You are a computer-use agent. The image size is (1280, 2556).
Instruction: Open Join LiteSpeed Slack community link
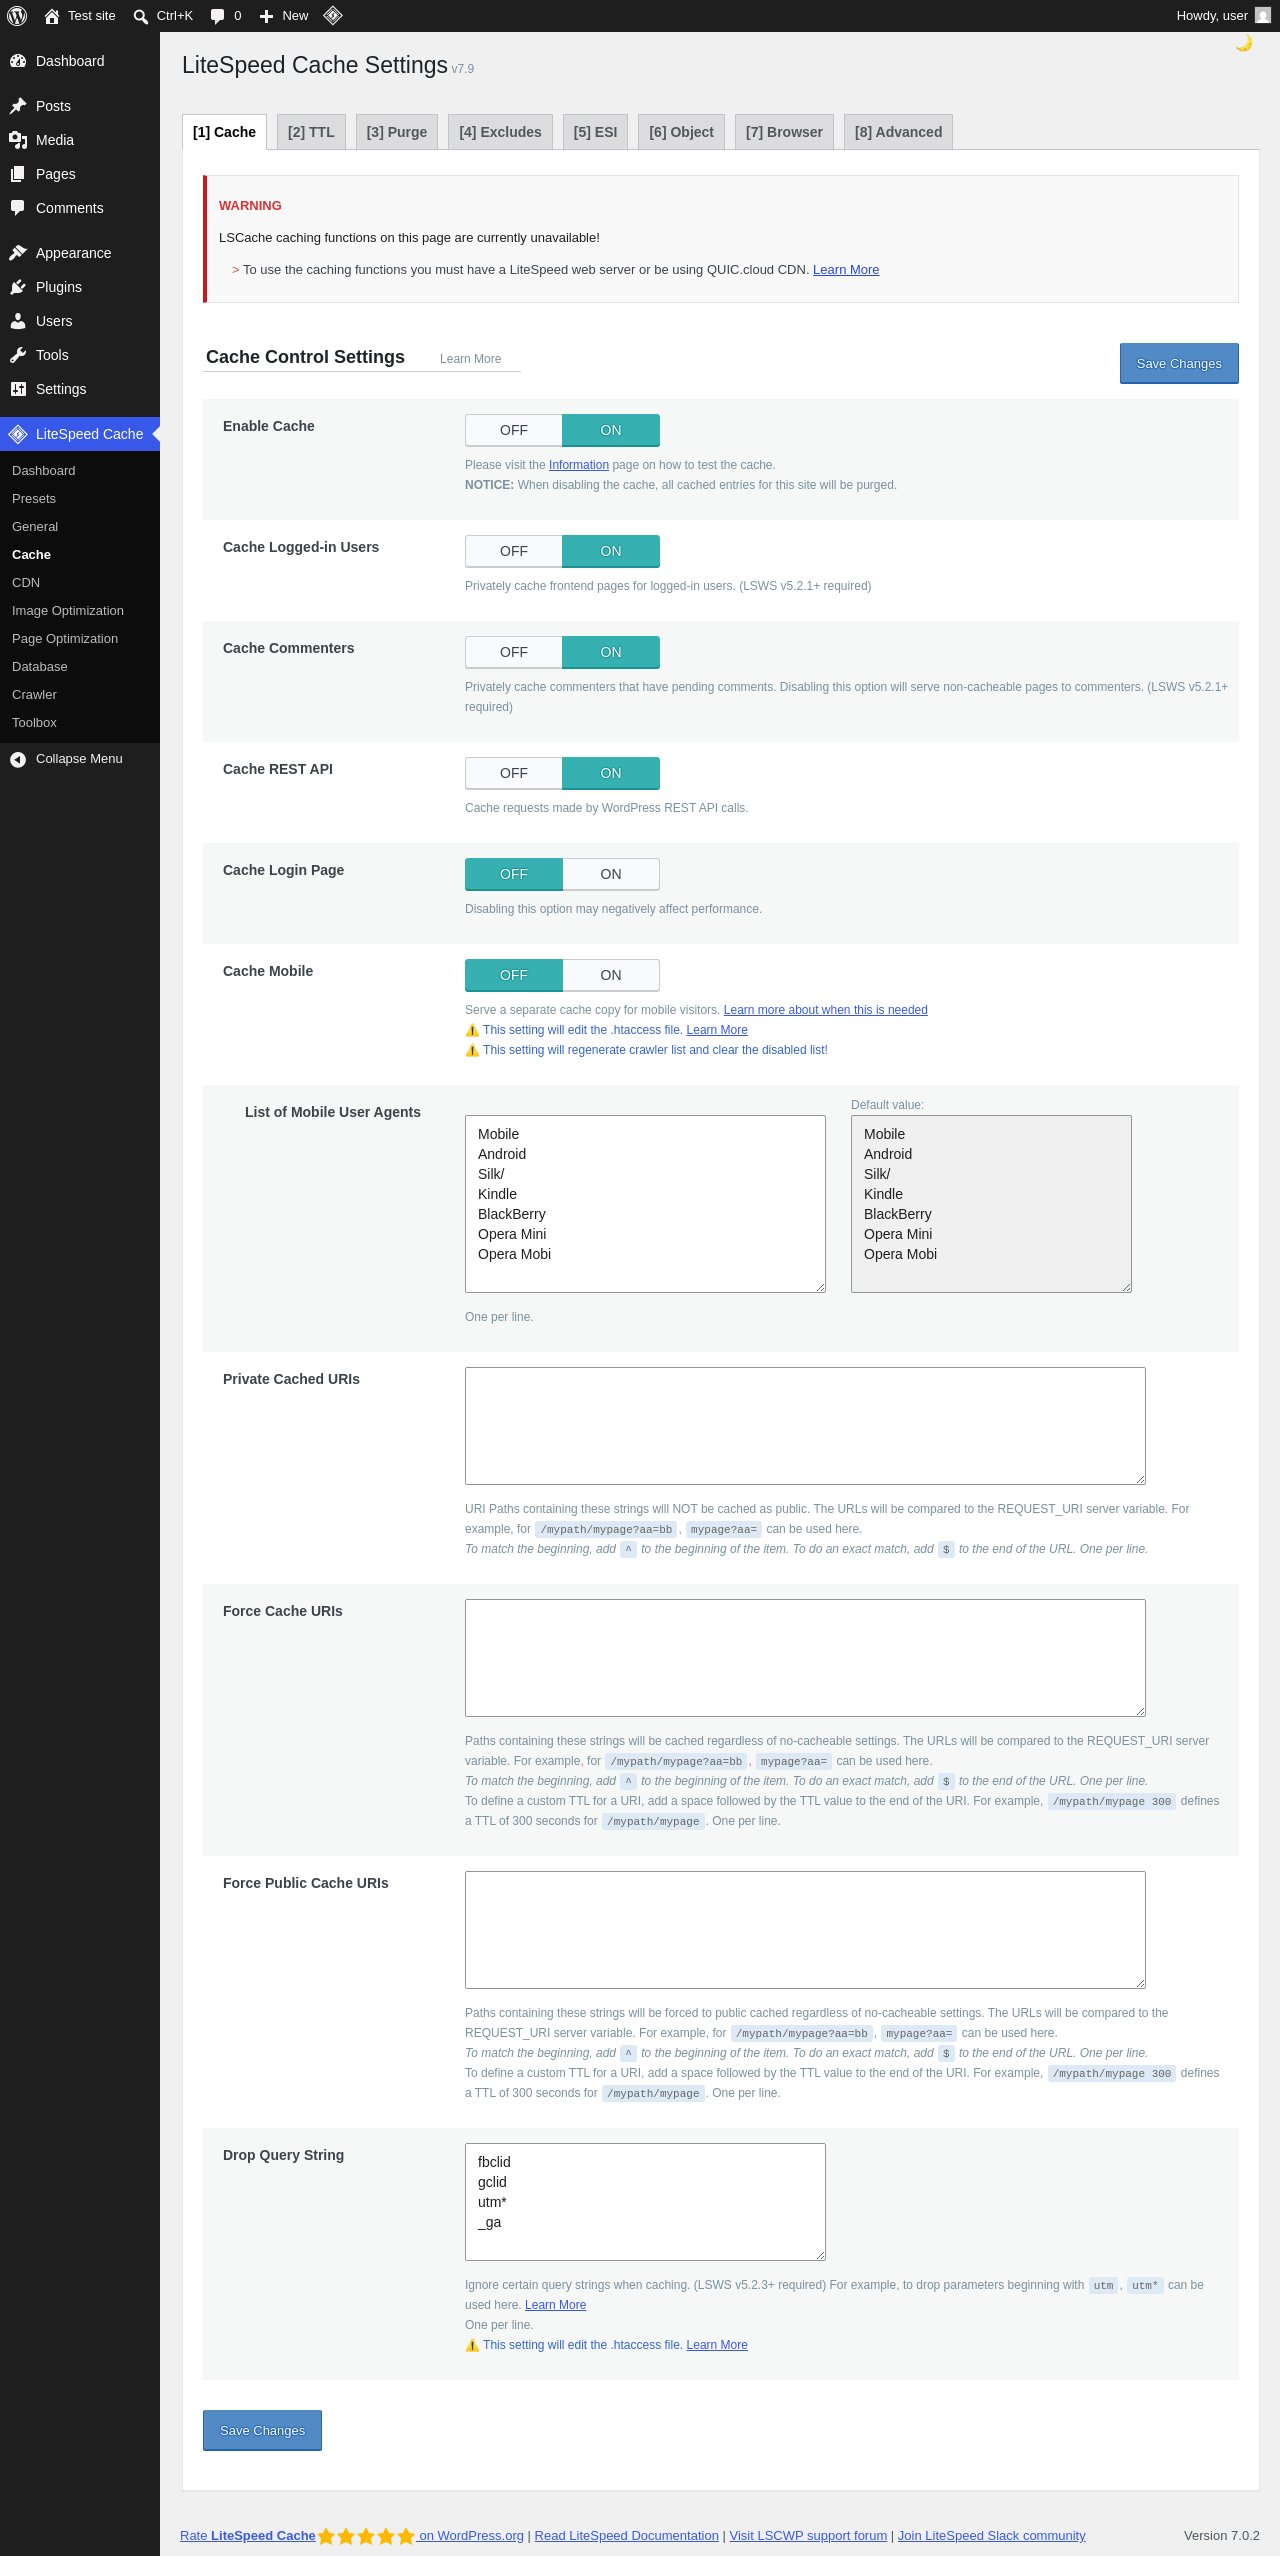click(992, 2536)
